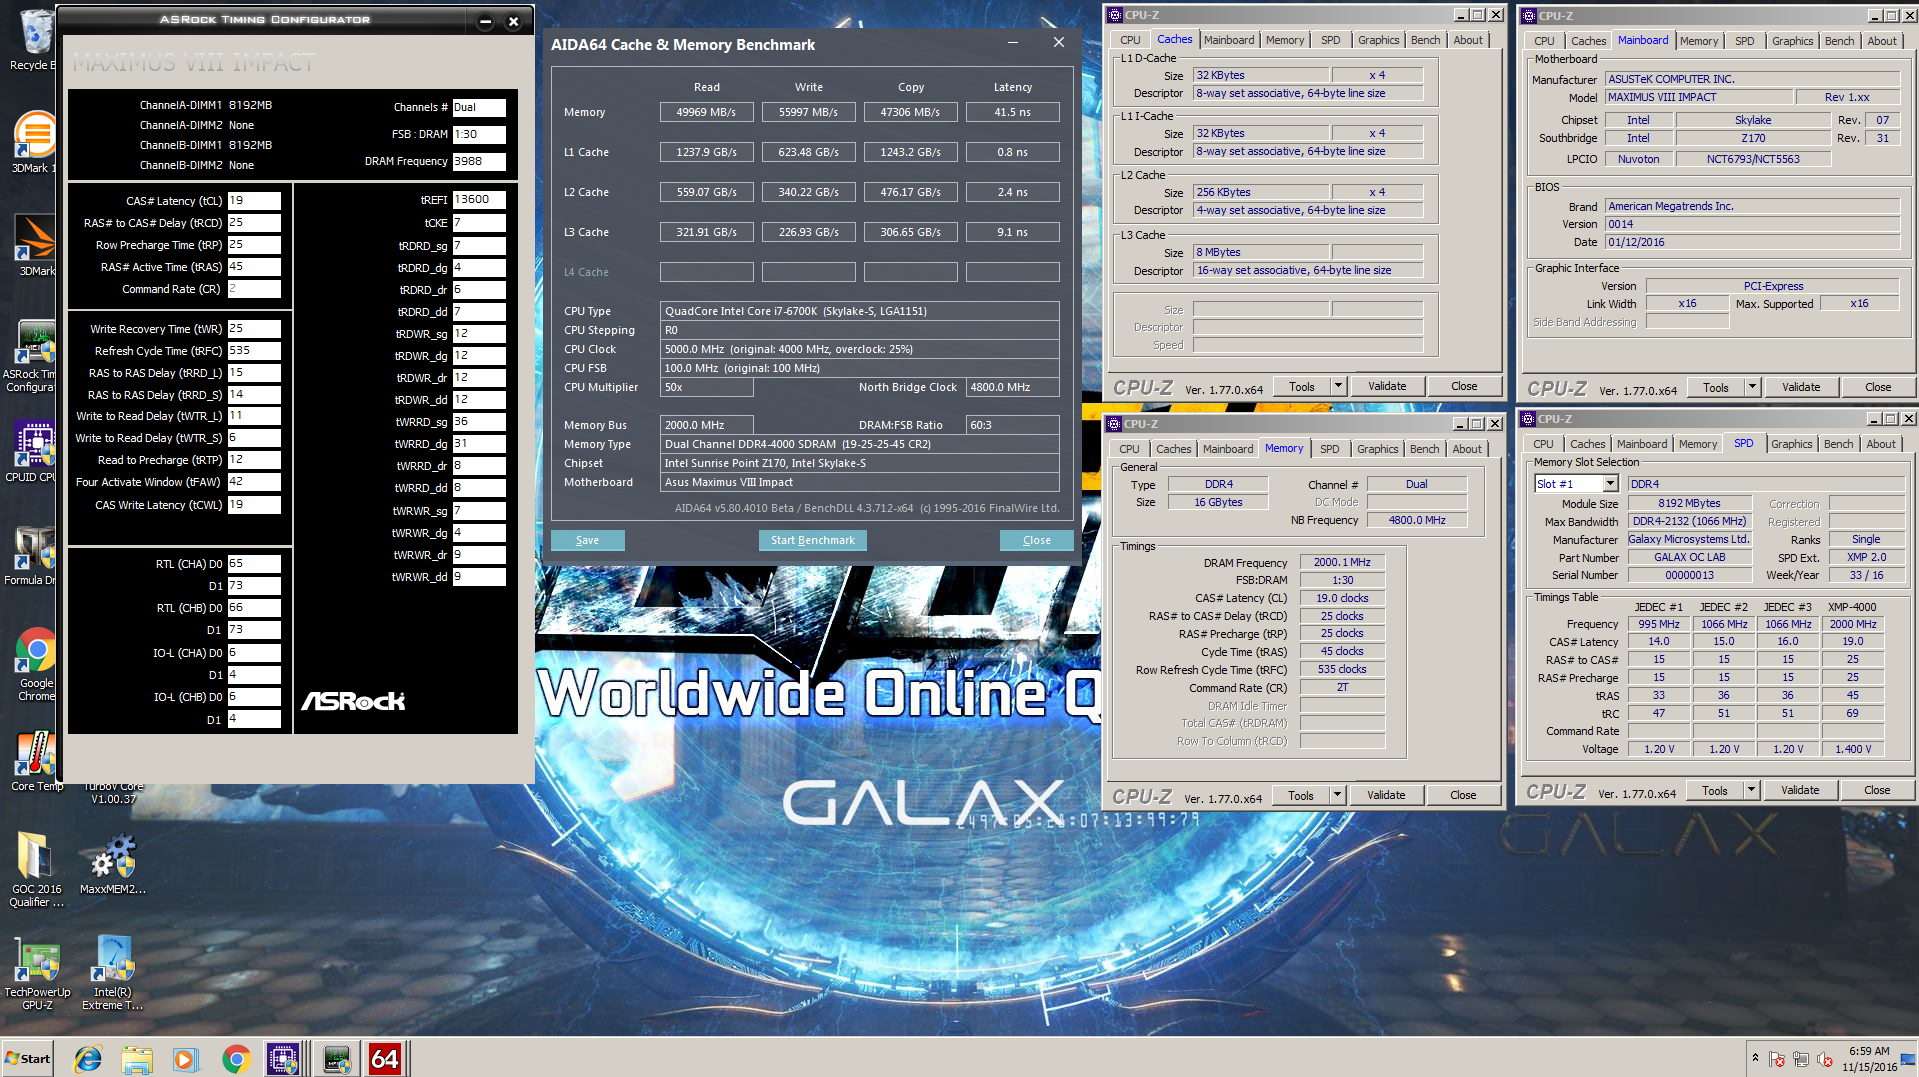Click the RTL (CHA) D0 field showing 65
Screen dimensions: 1919x1077
pyautogui.click(x=254, y=564)
